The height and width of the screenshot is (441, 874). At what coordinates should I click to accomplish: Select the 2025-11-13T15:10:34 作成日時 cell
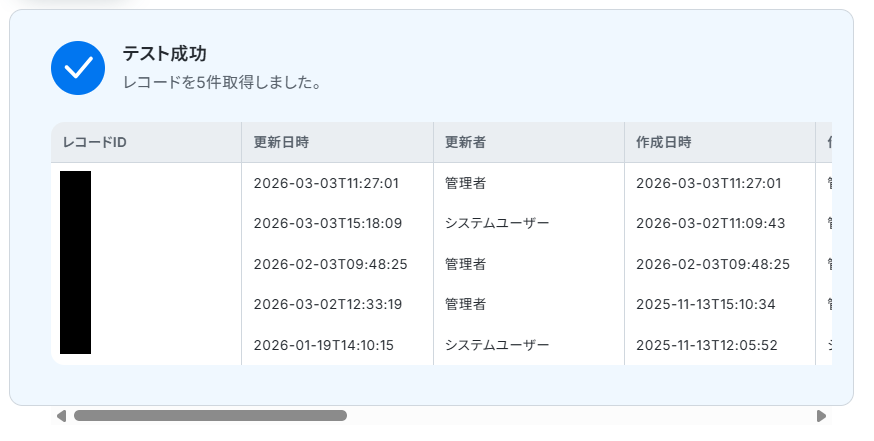pos(710,304)
